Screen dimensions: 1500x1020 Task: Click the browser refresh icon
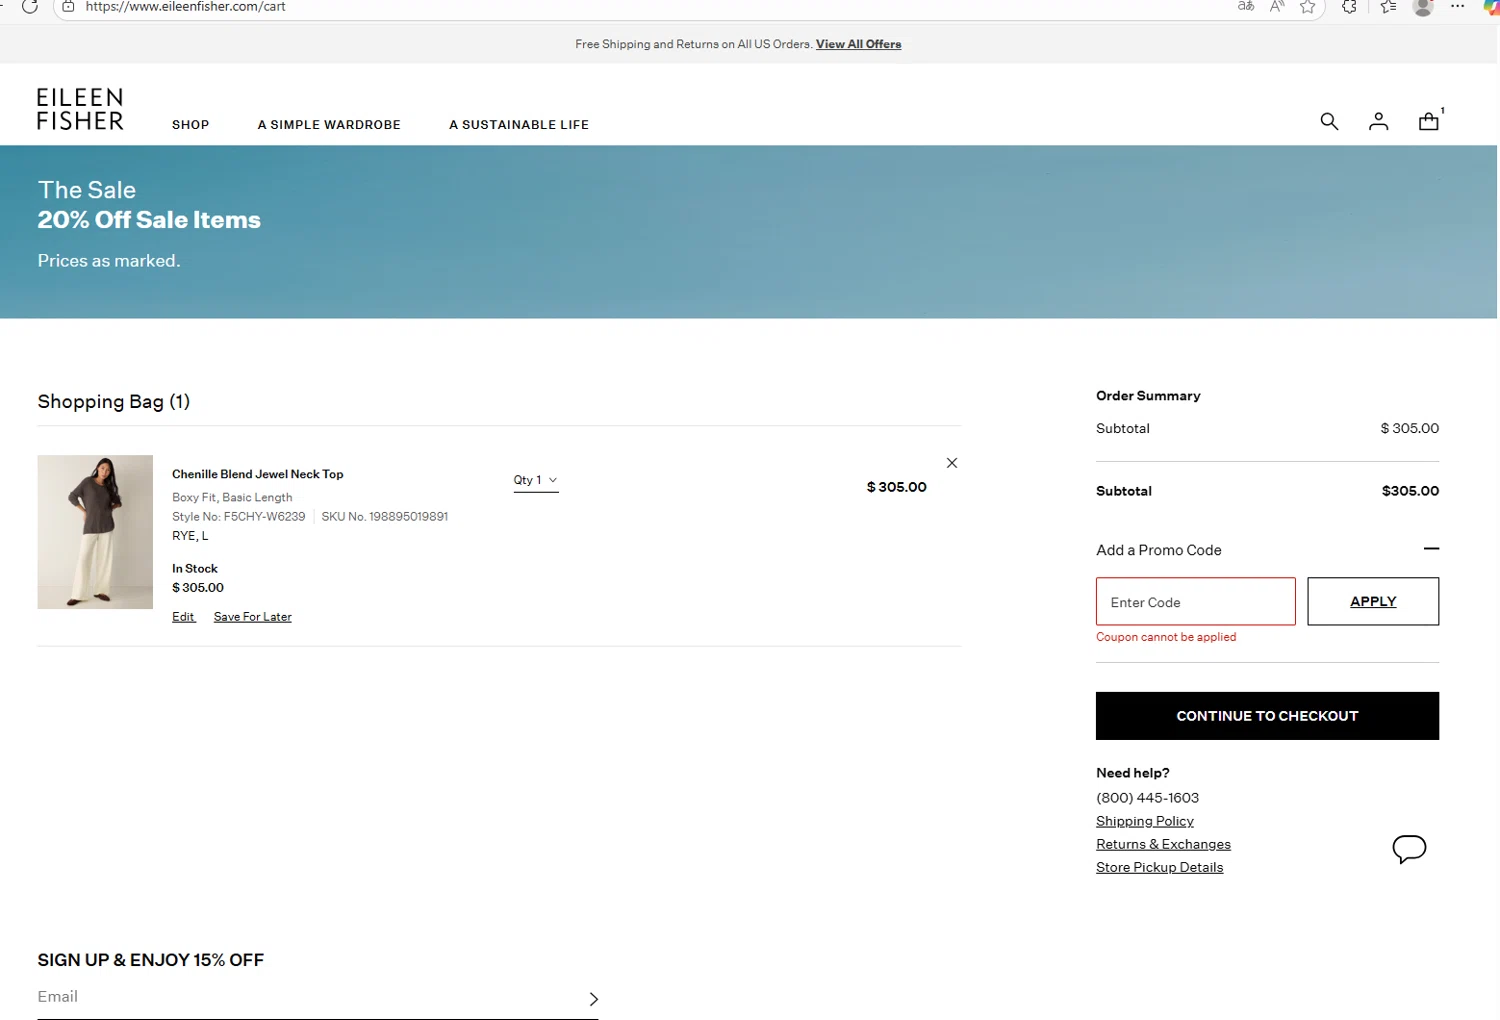tap(30, 7)
